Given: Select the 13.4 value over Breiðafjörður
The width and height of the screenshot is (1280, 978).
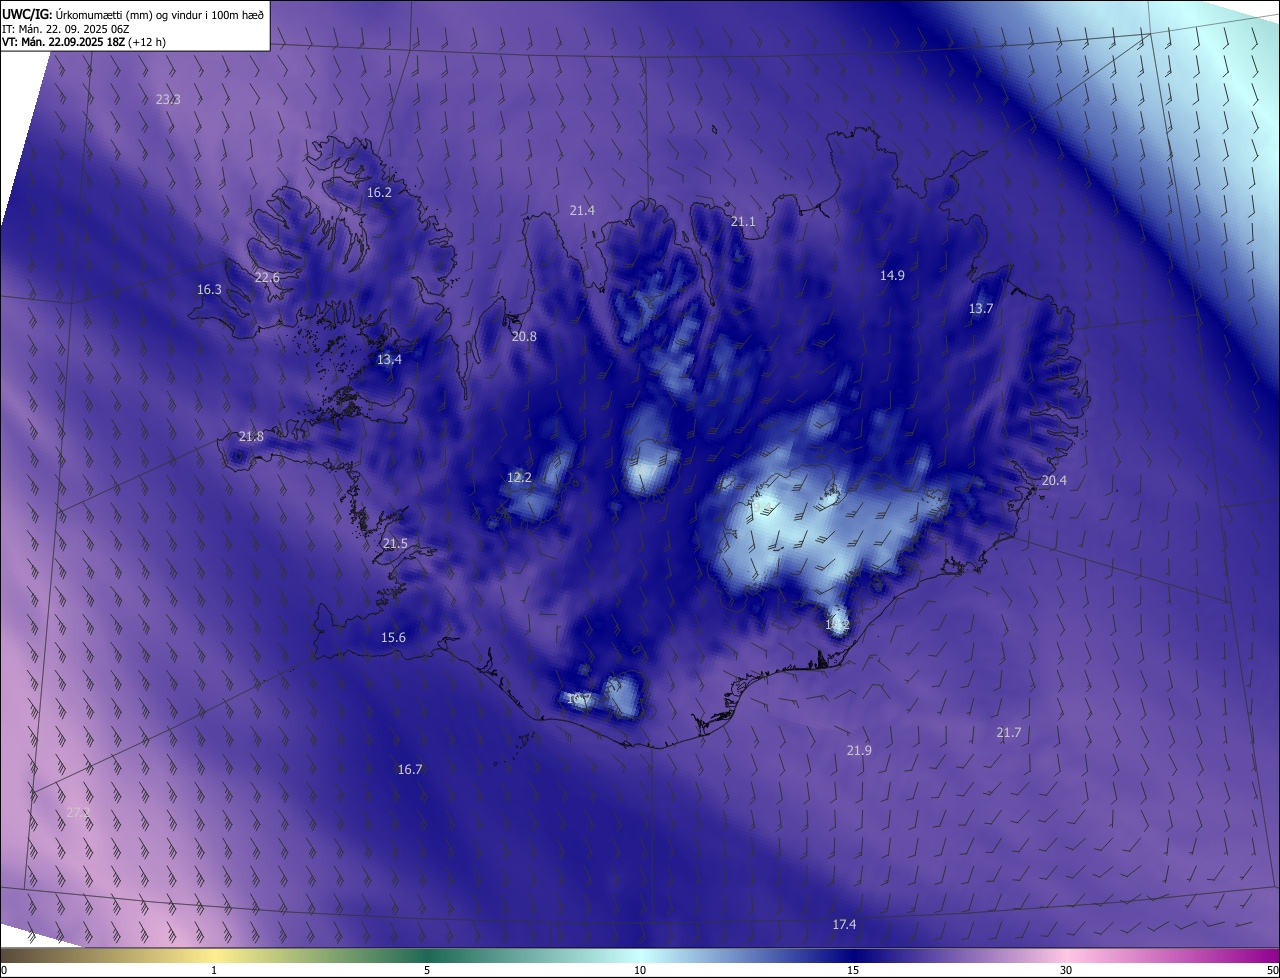Looking at the screenshot, I should (x=389, y=359).
